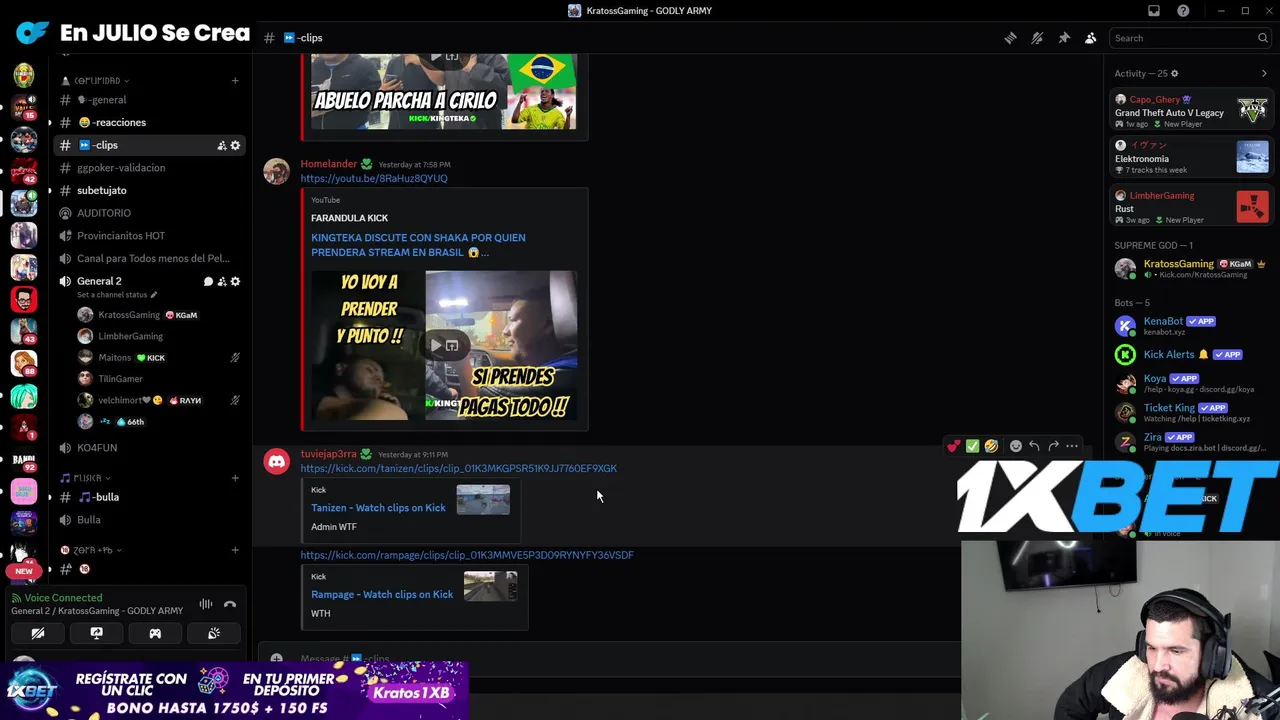Open General 2 voice channel chat icon

point(208,281)
